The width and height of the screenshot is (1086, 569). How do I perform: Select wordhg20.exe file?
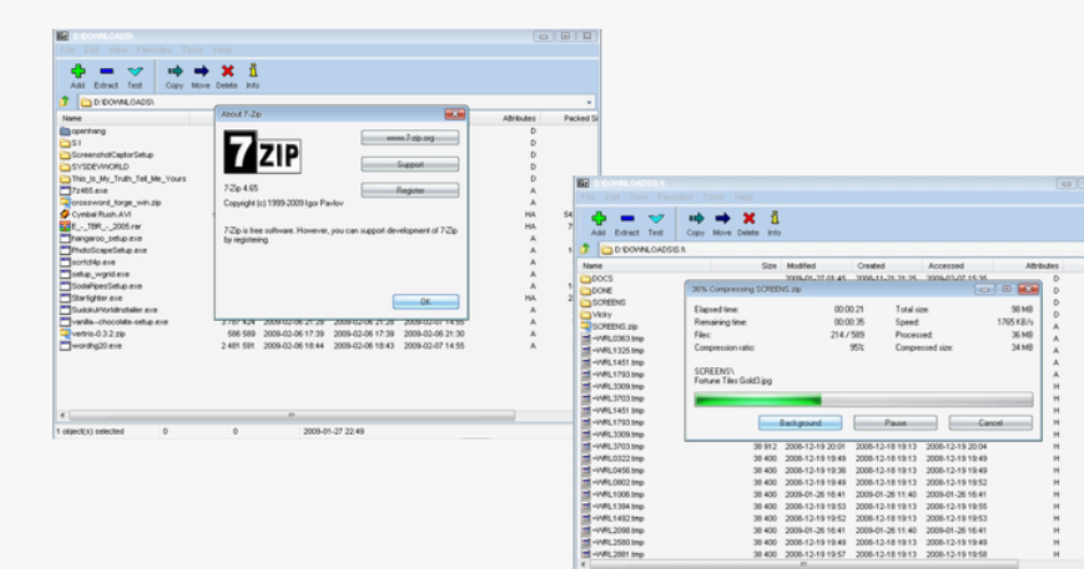click(x=91, y=345)
